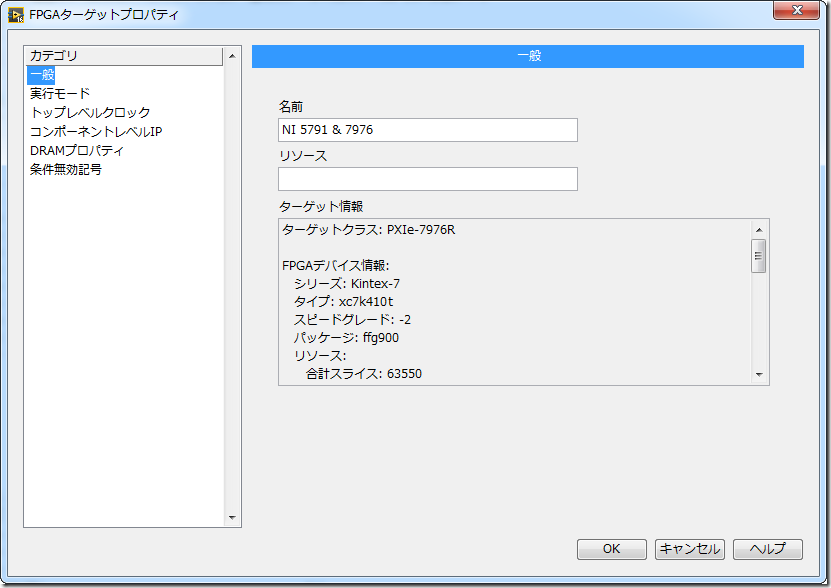Select the 一般 category
The image size is (831, 588).
(42, 75)
